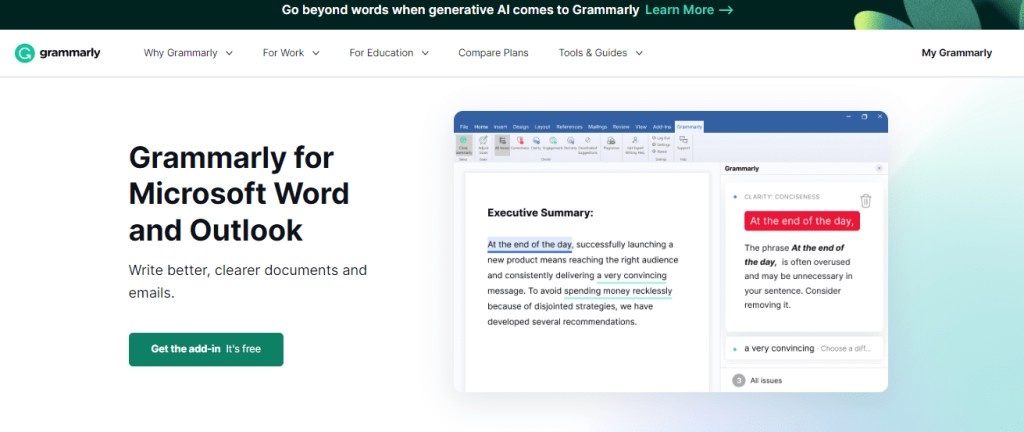Click the Close Grammarly ribbon icon

pyautogui.click(x=463, y=144)
